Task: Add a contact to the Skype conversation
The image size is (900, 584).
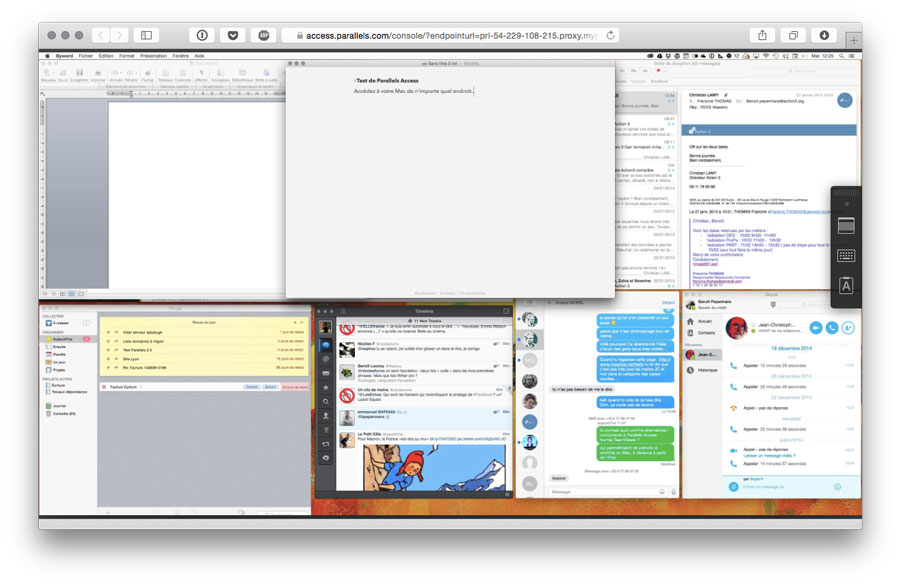Action: tap(848, 327)
